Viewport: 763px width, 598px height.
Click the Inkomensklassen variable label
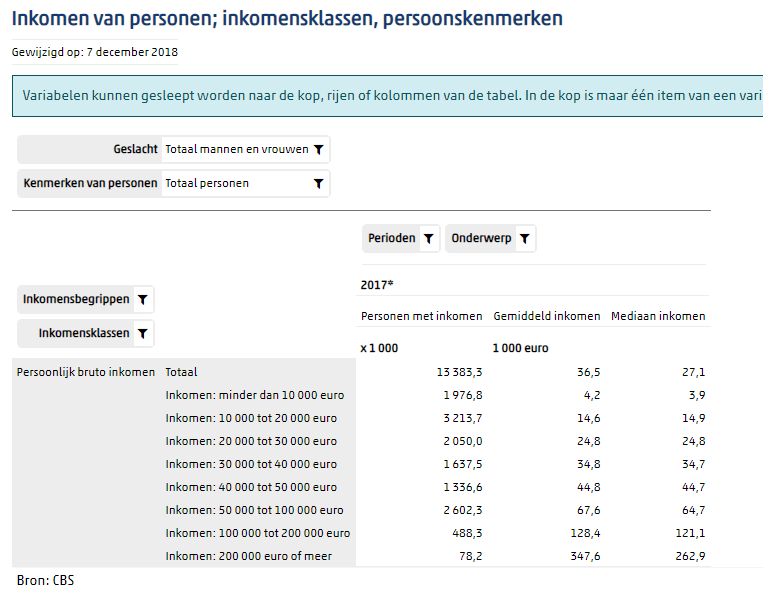coord(84,333)
